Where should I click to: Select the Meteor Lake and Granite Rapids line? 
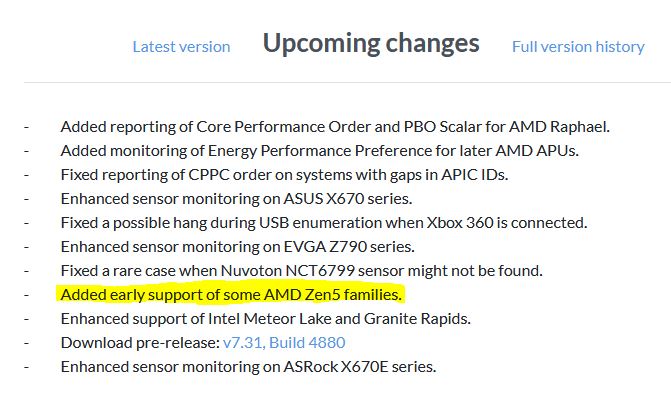point(266,319)
